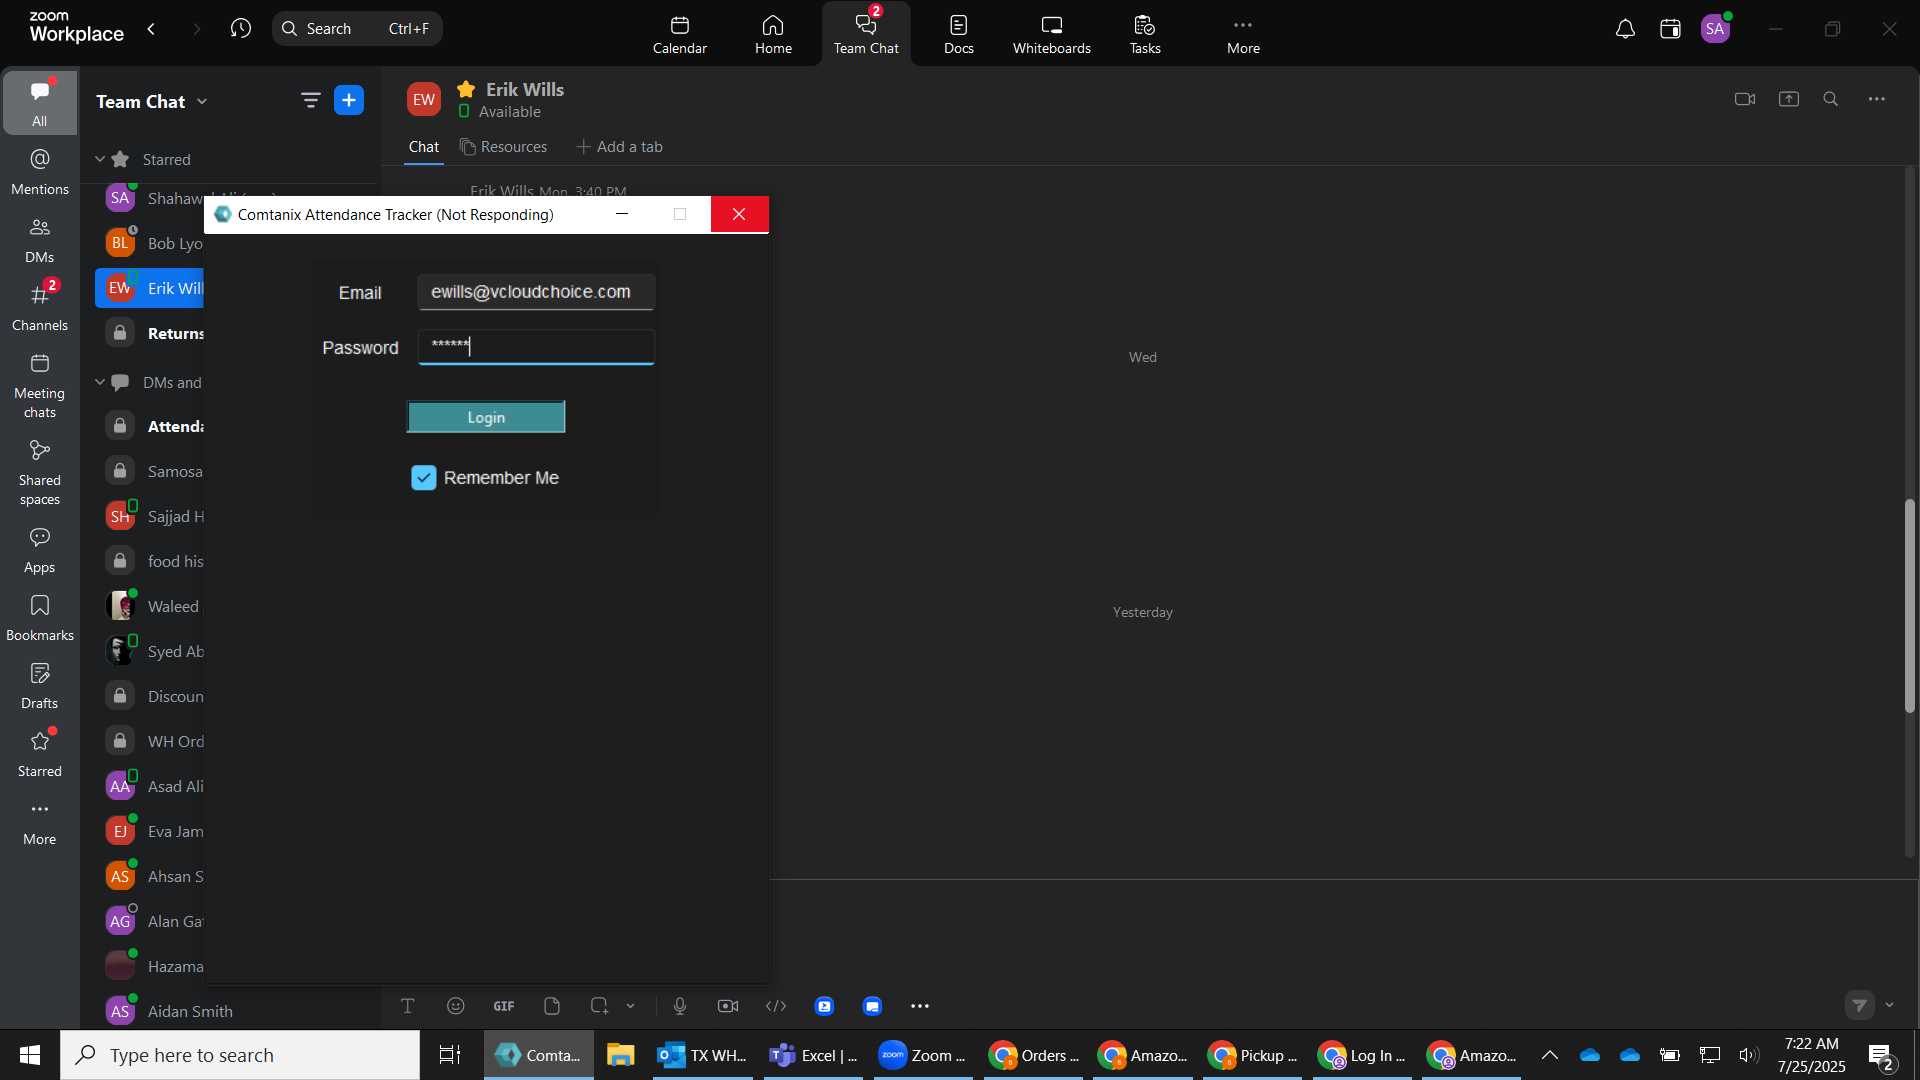This screenshot has height=1080, width=1920.
Task: Go back using the navigation arrow
Action: (x=151, y=29)
